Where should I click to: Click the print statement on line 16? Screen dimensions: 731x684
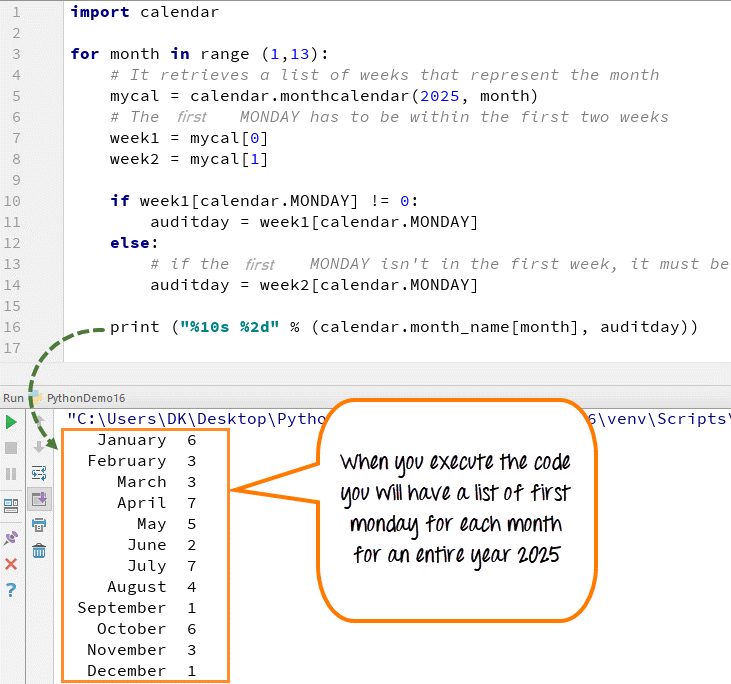point(134,327)
